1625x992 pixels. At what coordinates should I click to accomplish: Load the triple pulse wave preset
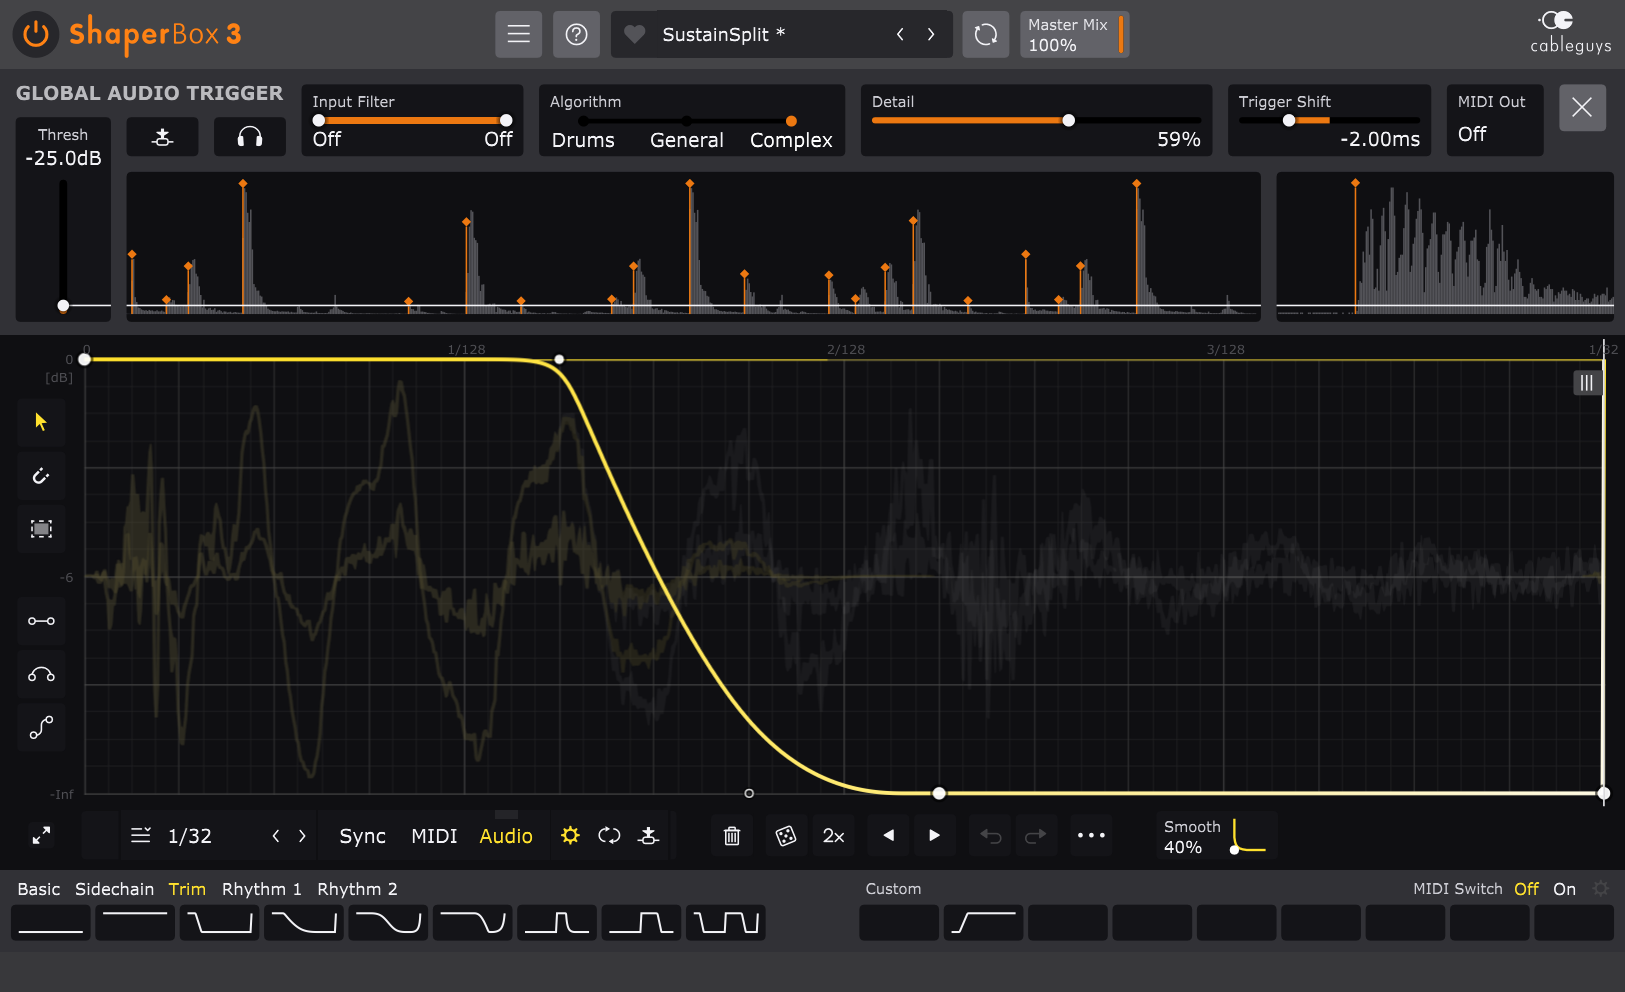[x=726, y=923]
